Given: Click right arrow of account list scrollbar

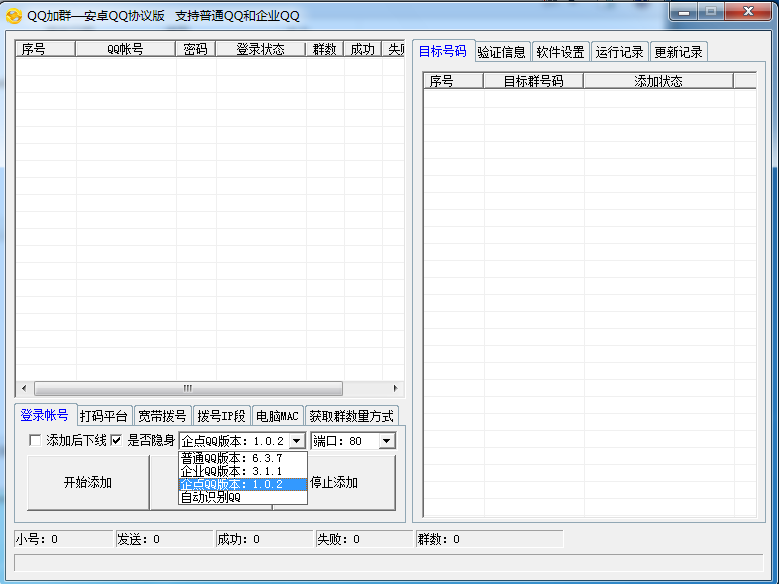Looking at the screenshot, I should coord(395,389).
